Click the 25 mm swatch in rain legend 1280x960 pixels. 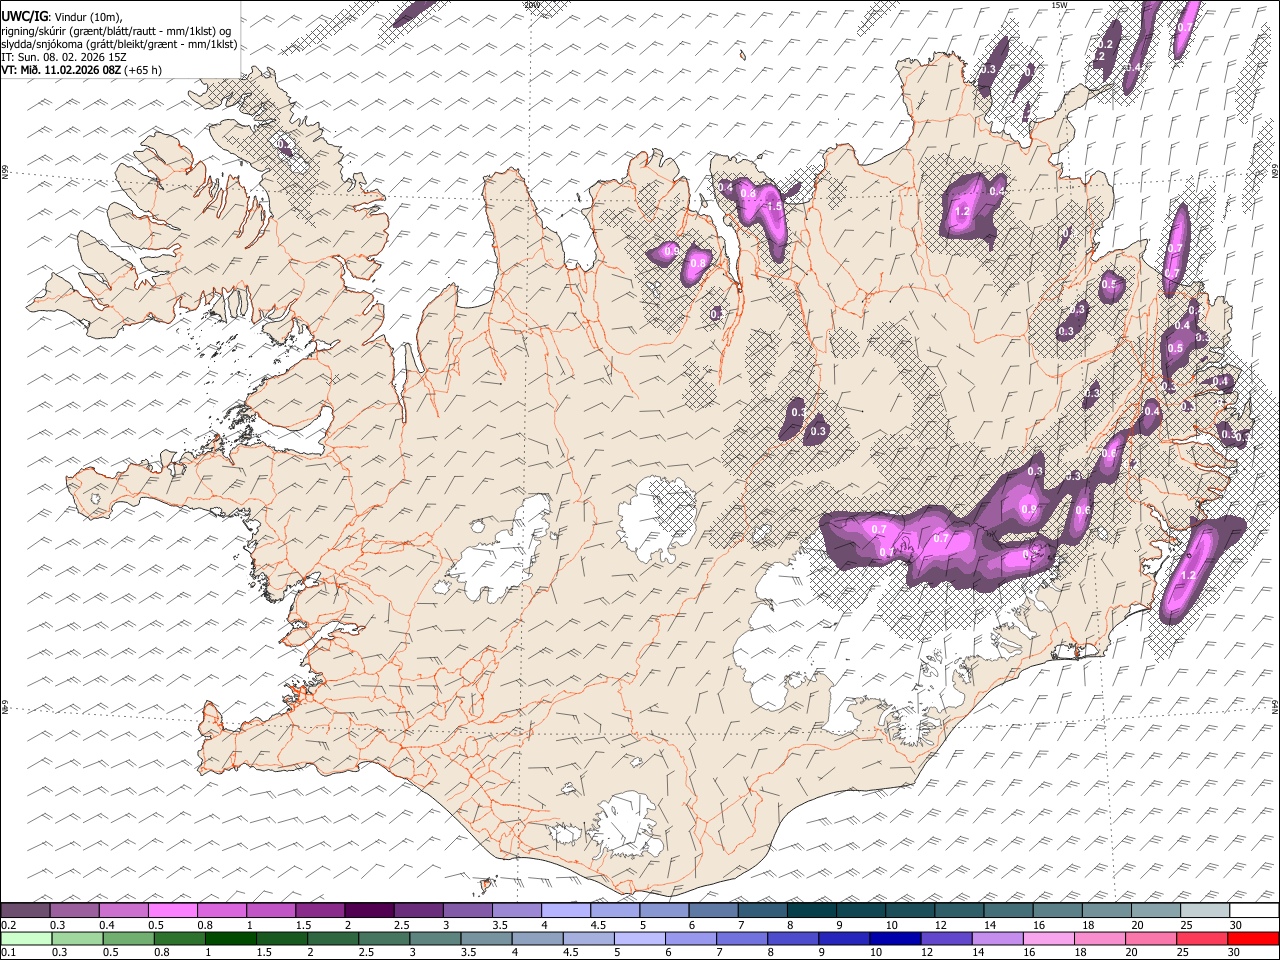click(x=1201, y=938)
